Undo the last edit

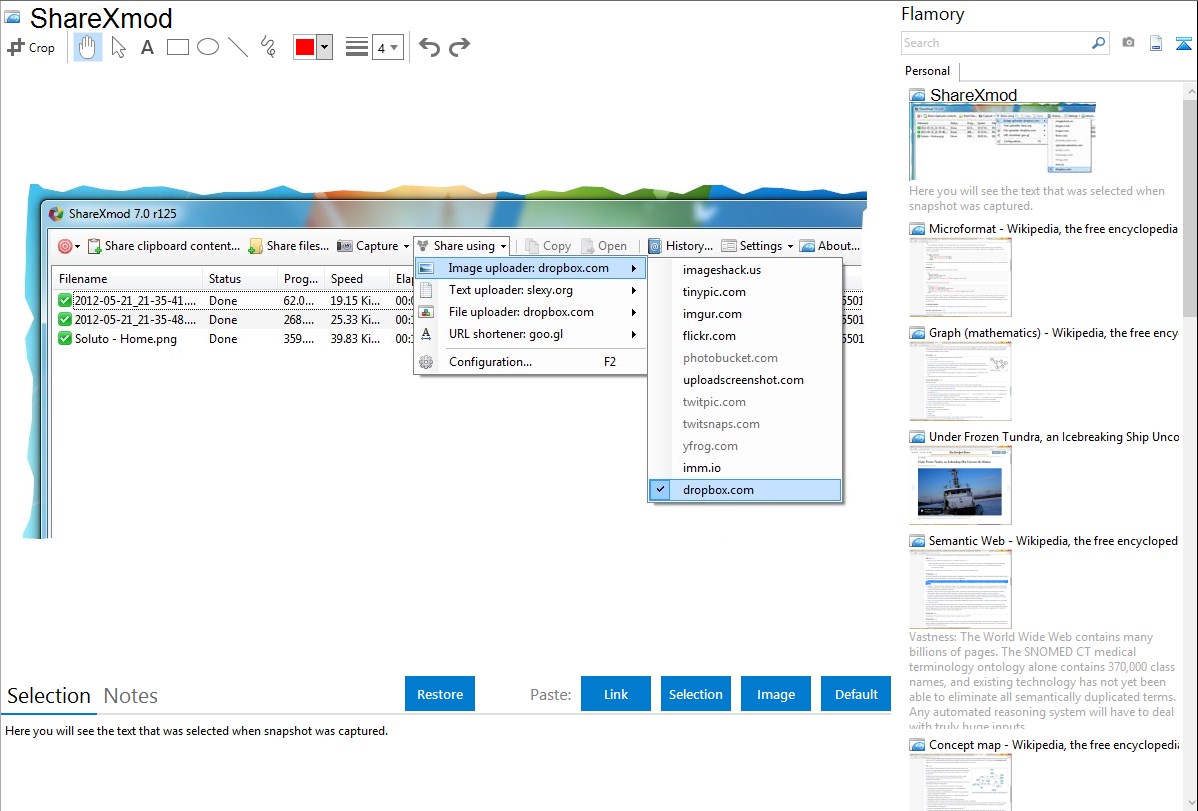[x=429, y=47]
